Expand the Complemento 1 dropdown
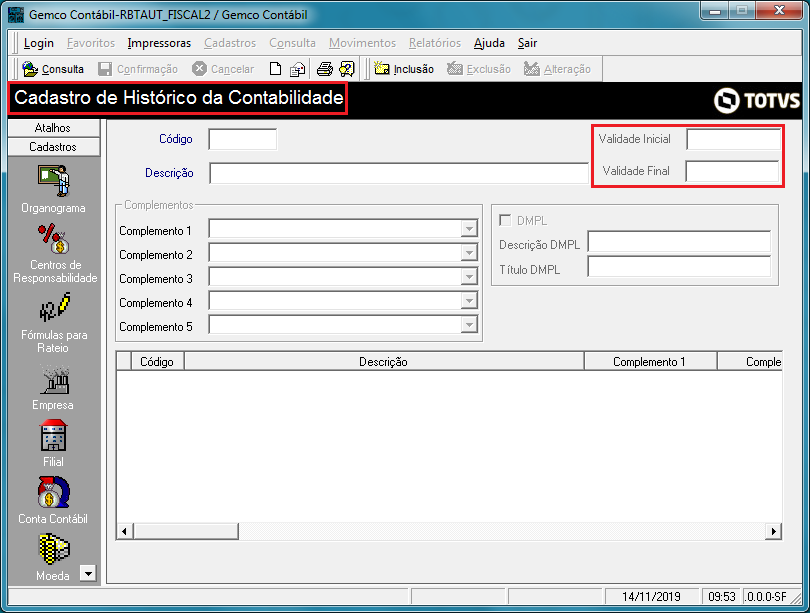 pos(469,229)
